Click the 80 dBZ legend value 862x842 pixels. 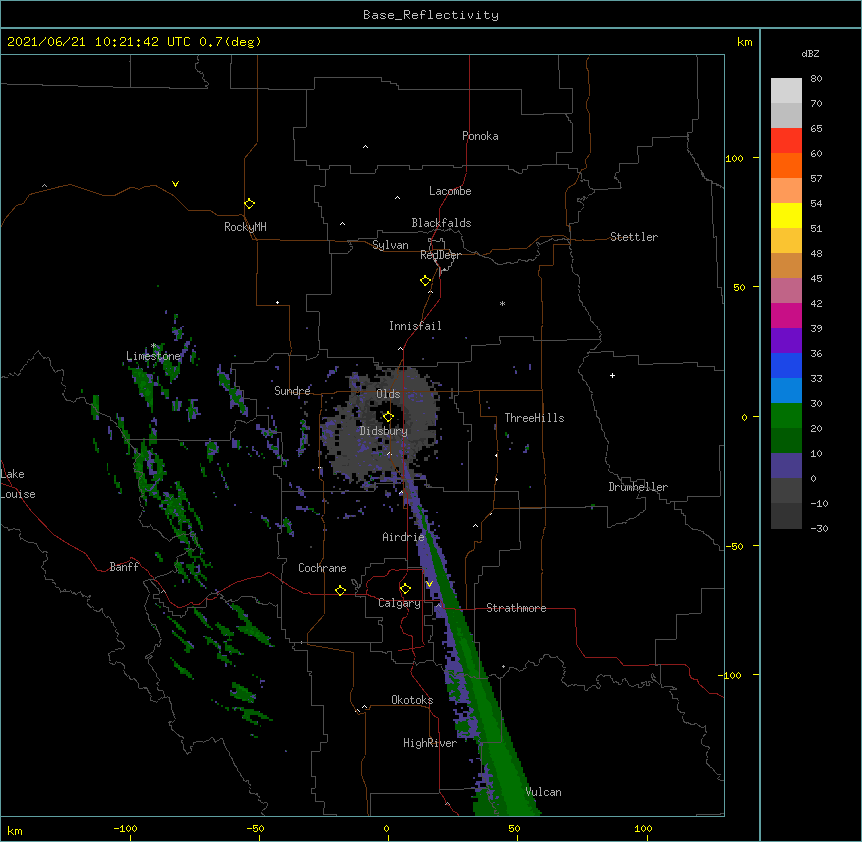pyautogui.click(x=816, y=79)
